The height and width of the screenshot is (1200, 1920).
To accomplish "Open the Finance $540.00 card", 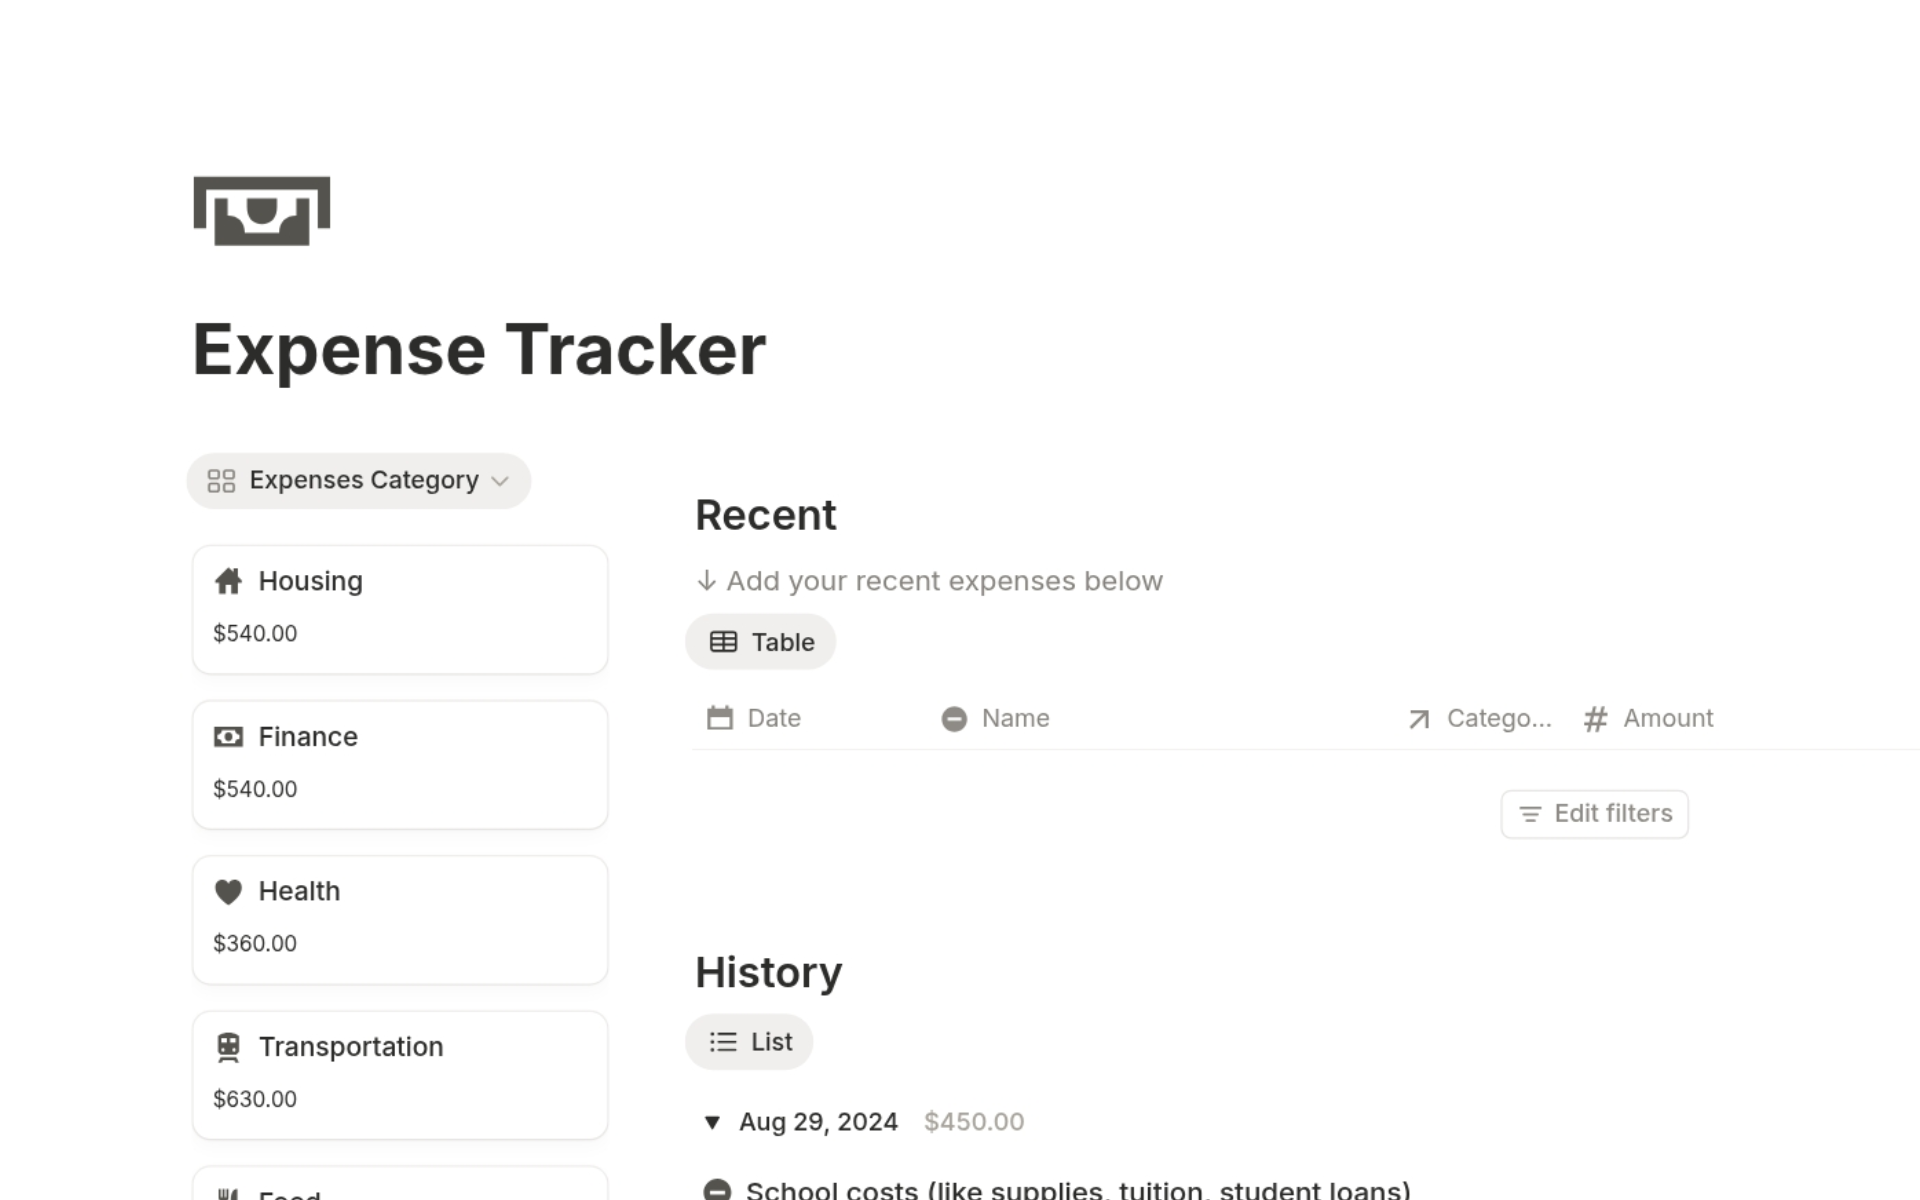I will [400, 763].
